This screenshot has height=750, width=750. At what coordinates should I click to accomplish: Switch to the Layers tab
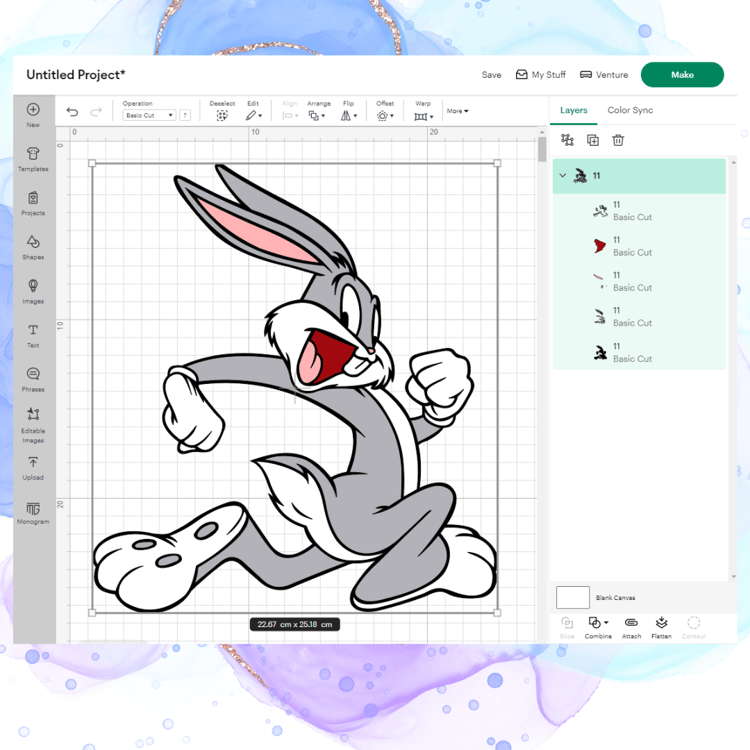pyautogui.click(x=573, y=110)
